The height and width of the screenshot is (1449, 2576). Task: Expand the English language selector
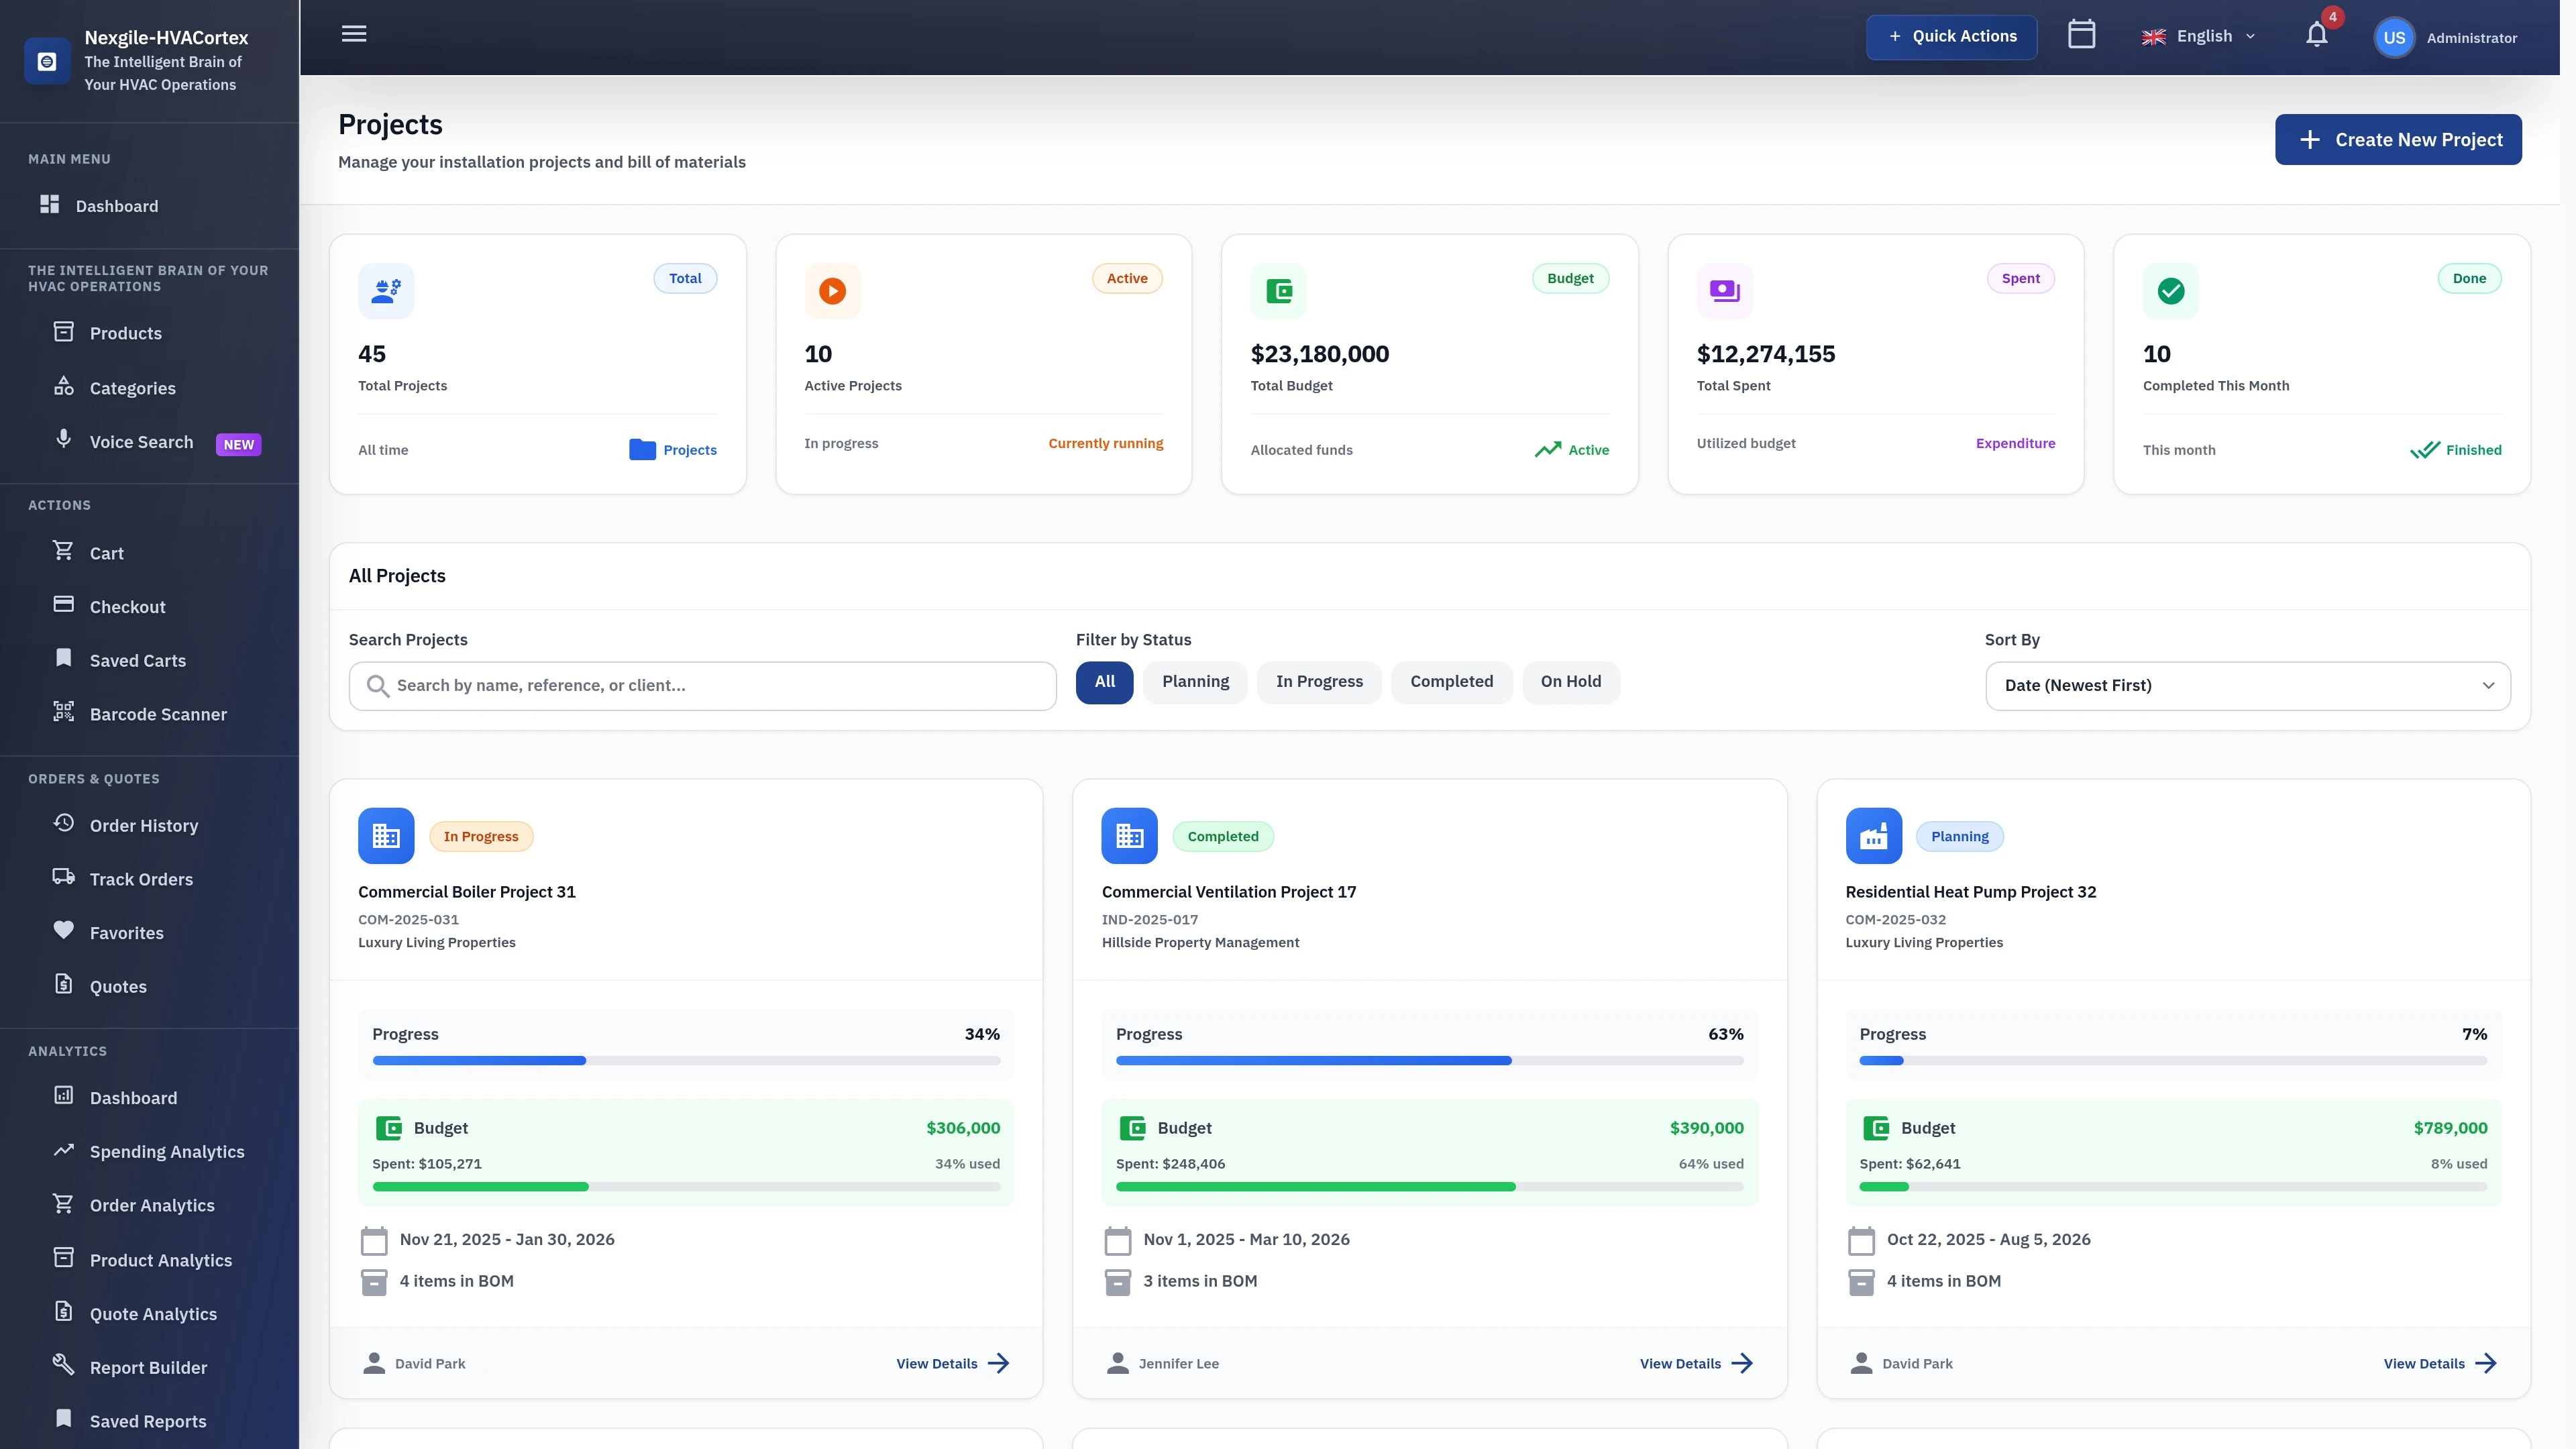[x=2199, y=35]
